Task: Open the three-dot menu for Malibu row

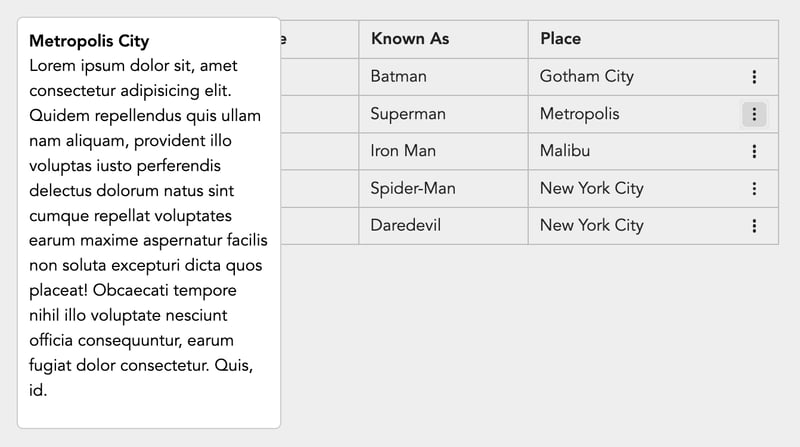Action: tap(754, 152)
